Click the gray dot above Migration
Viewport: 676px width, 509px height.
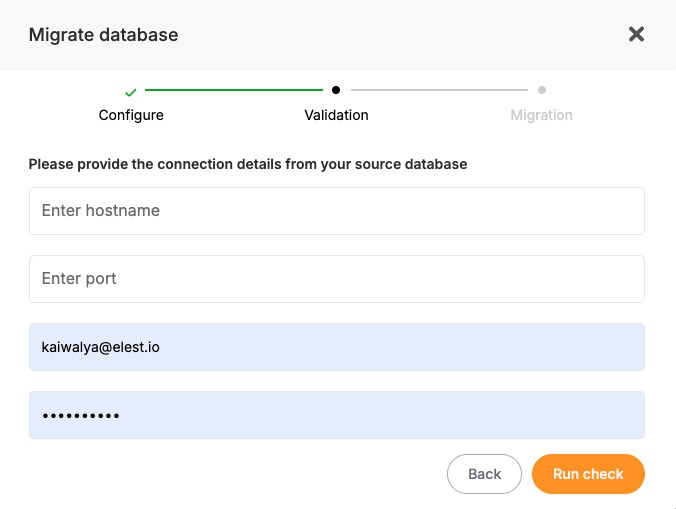pyautogui.click(x=541, y=90)
